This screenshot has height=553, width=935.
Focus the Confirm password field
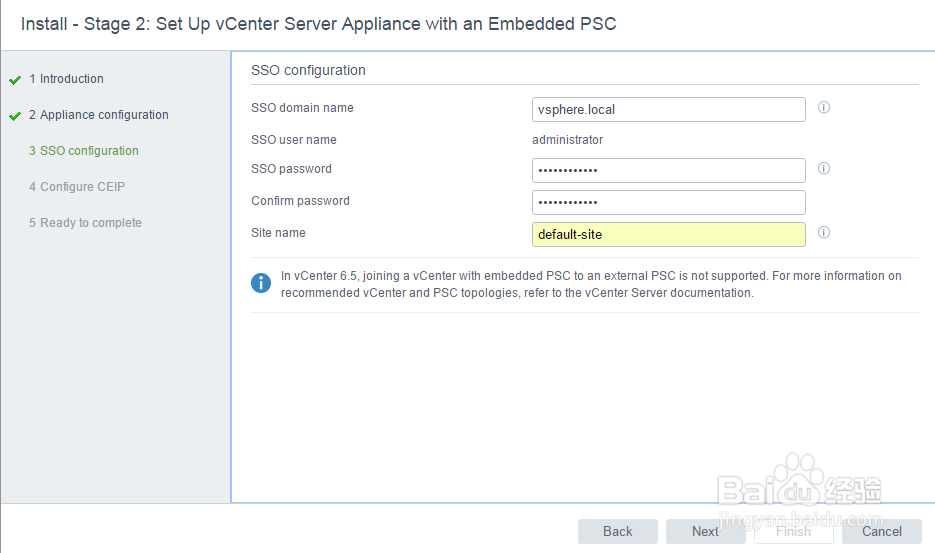668,202
